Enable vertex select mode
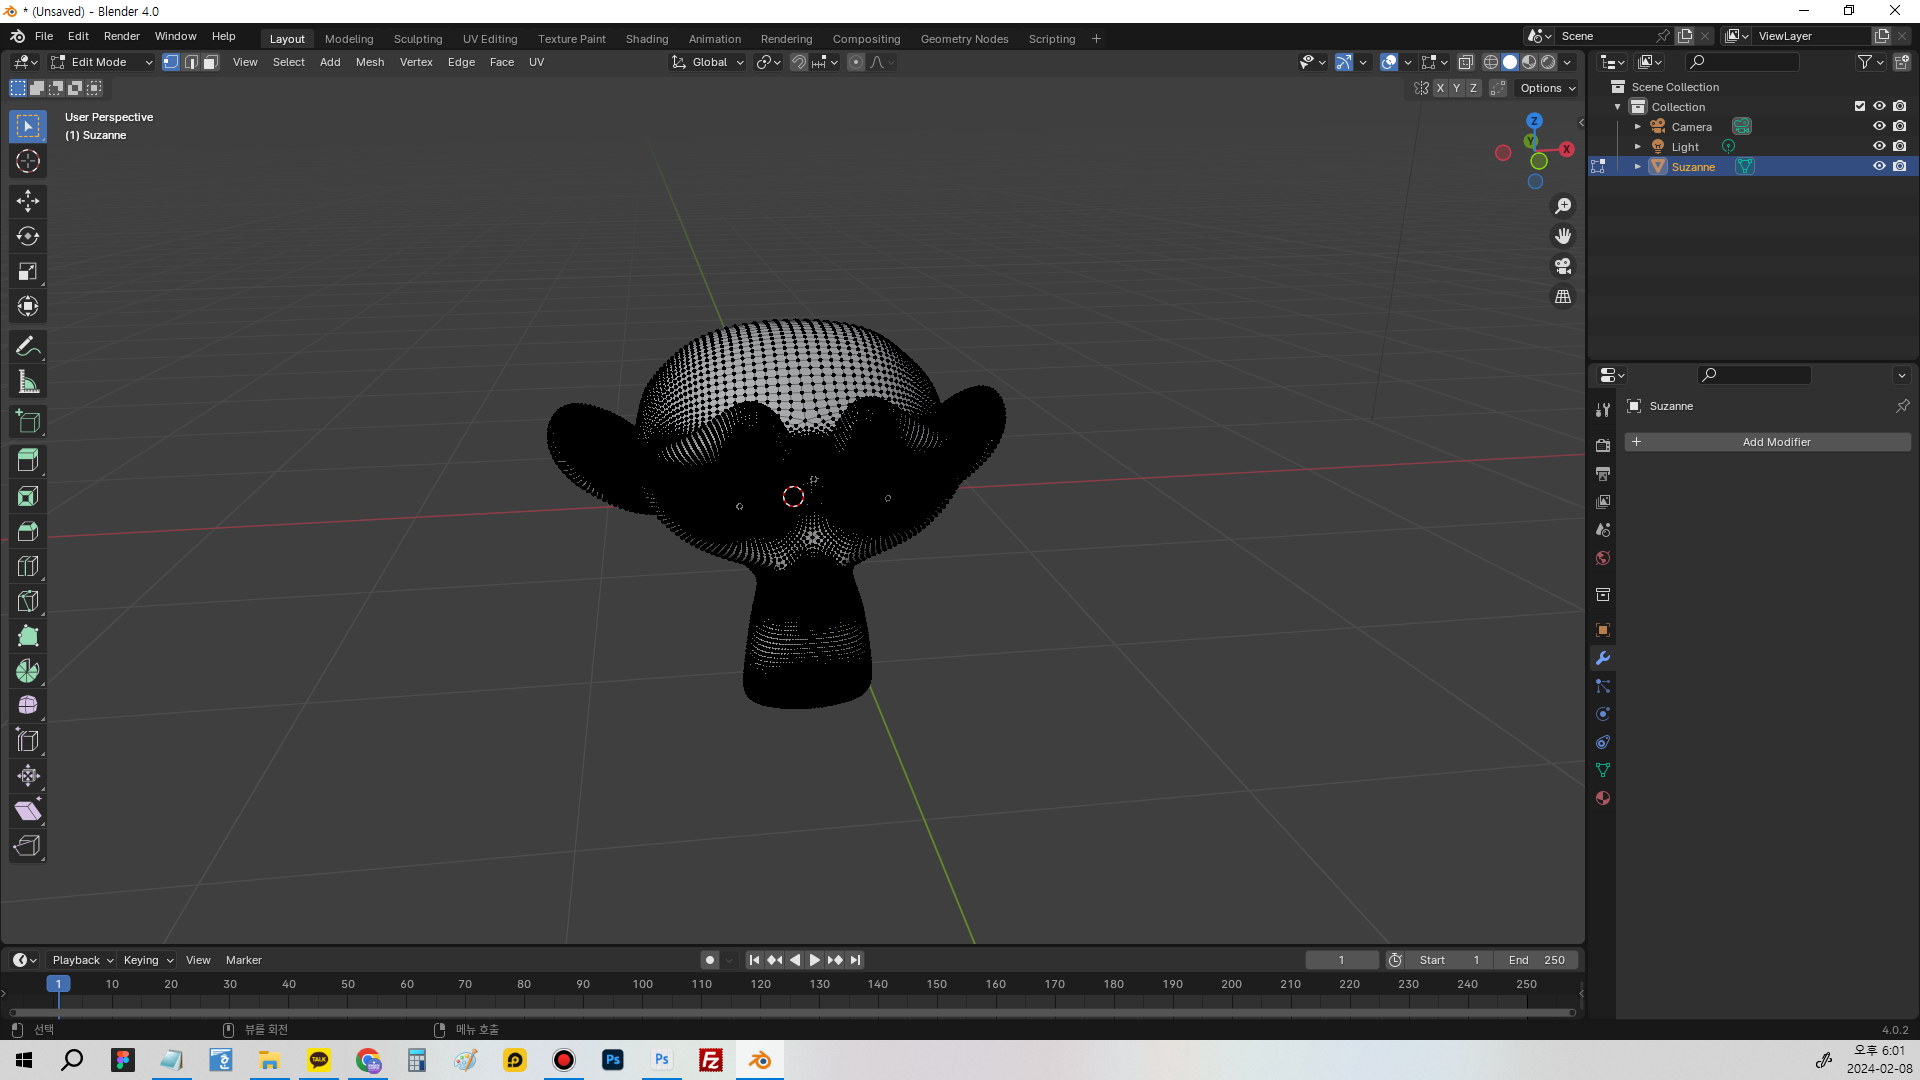Screen dimensions: 1920x1080 coord(171,62)
